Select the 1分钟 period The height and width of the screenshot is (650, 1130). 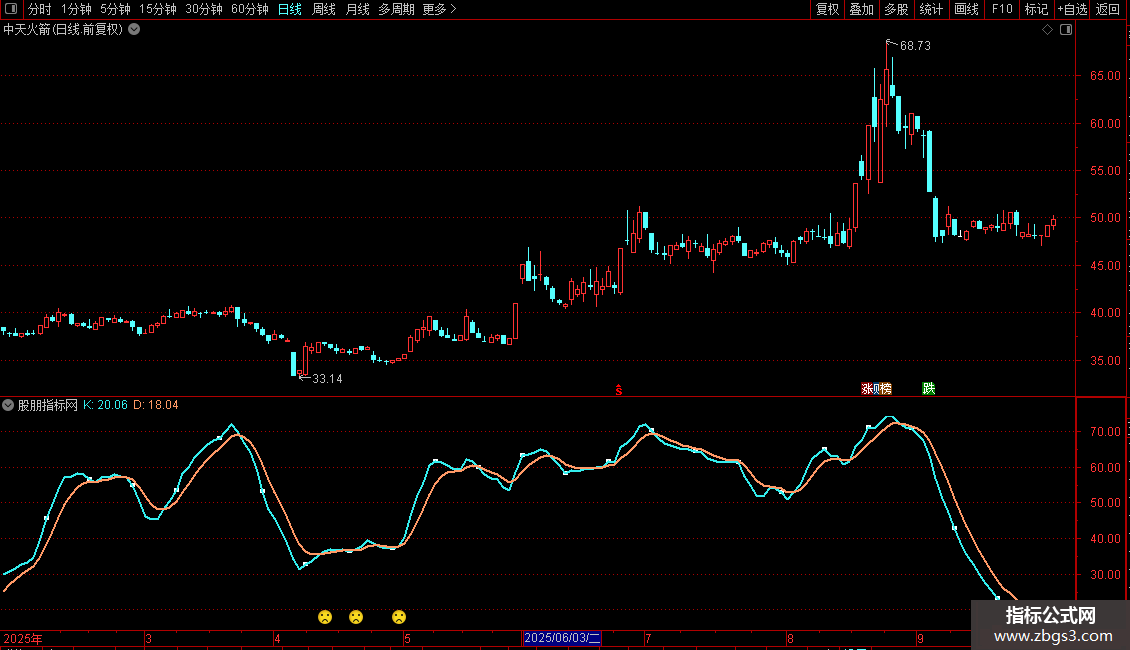point(76,9)
